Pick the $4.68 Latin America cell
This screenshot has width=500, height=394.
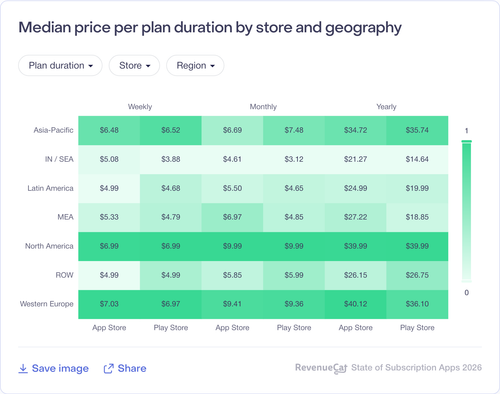(171, 188)
